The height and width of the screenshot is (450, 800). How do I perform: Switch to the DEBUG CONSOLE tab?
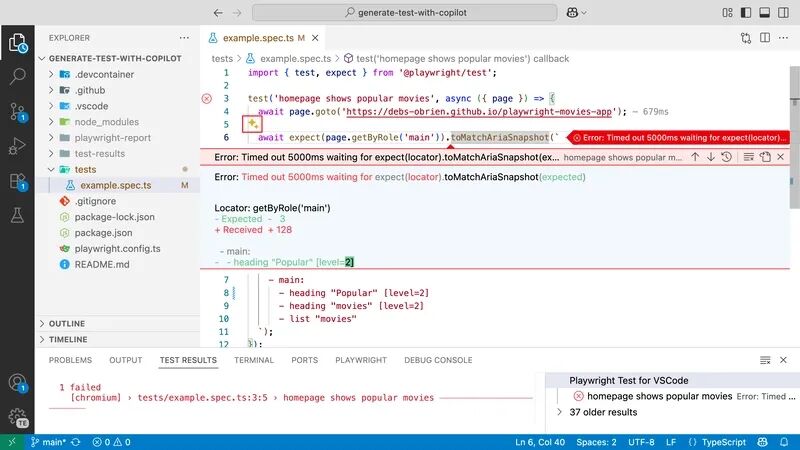[x=438, y=360]
